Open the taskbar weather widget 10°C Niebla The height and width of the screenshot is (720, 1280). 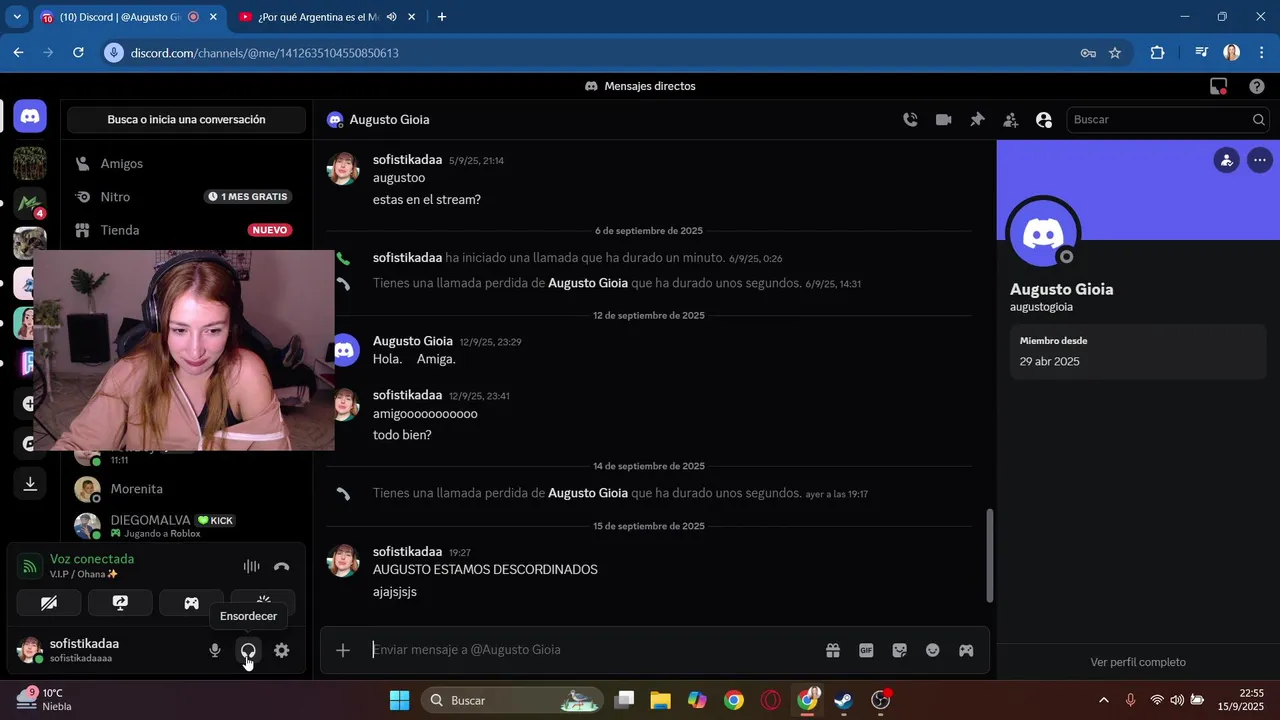pos(44,700)
